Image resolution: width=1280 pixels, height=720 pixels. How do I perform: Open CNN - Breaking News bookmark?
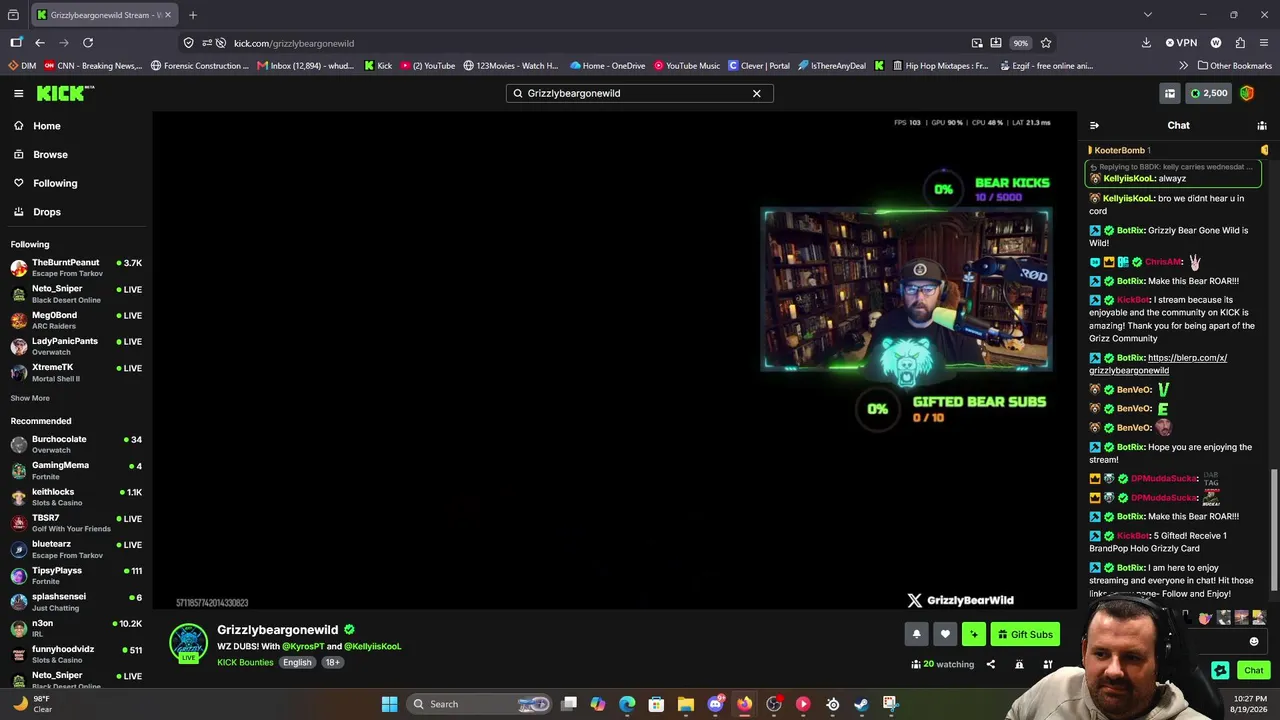pos(93,66)
